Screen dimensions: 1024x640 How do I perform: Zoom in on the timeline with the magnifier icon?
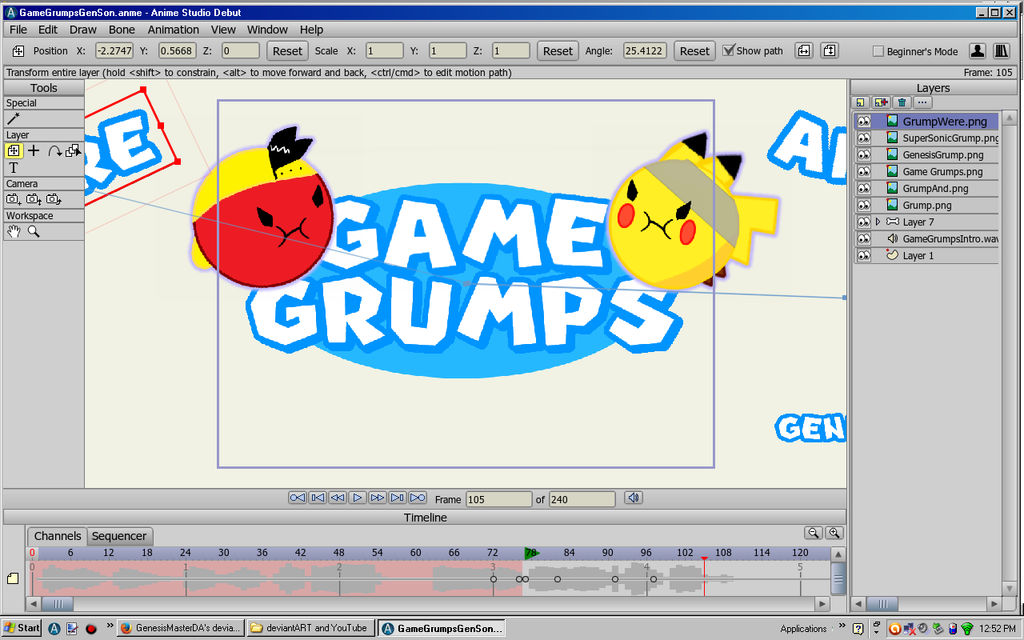(x=835, y=533)
